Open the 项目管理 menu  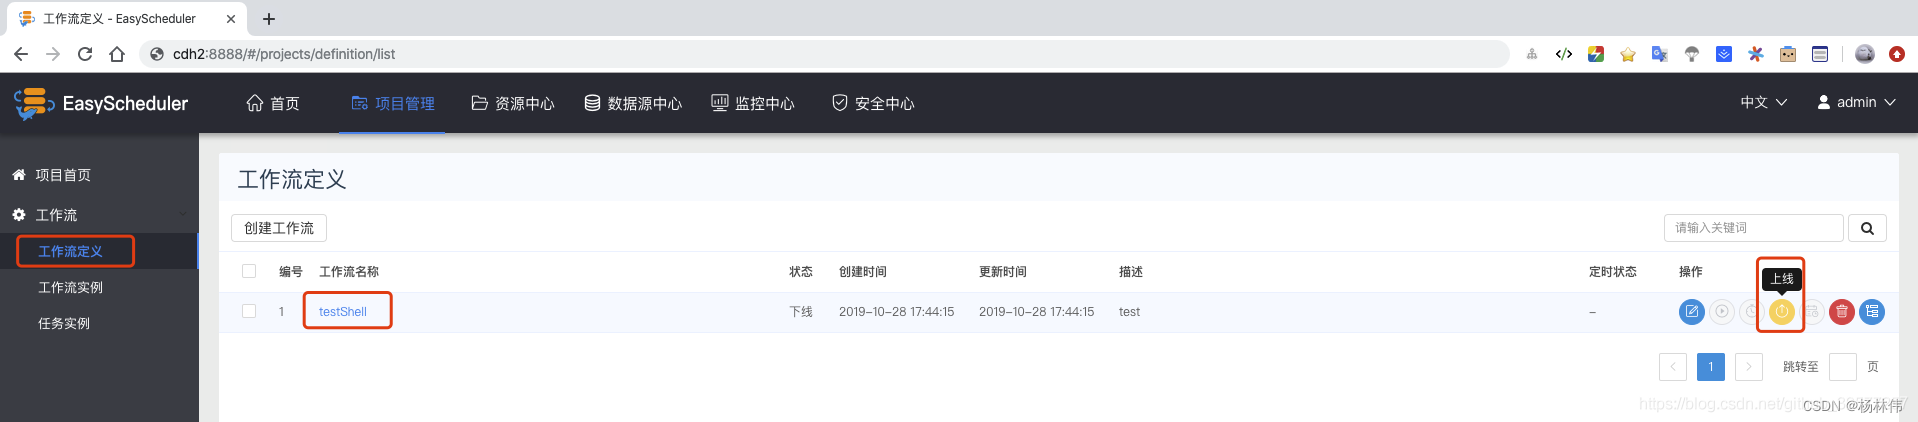click(x=393, y=103)
